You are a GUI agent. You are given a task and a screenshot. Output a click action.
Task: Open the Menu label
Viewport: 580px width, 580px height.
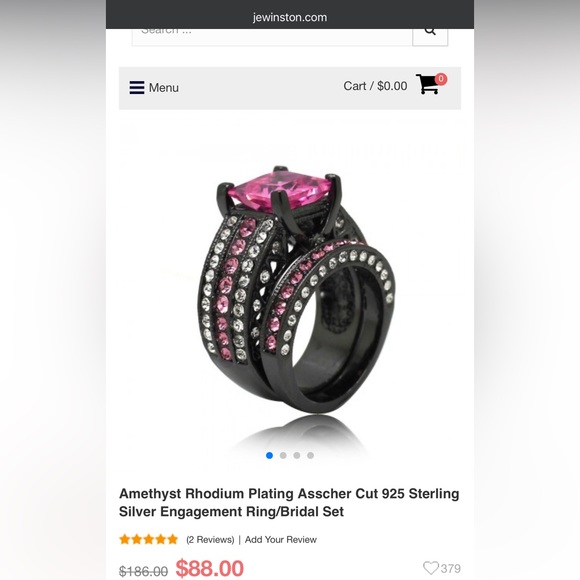coord(163,88)
